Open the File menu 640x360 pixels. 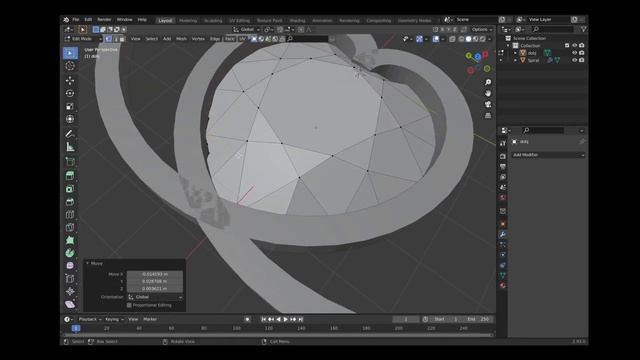pos(76,20)
